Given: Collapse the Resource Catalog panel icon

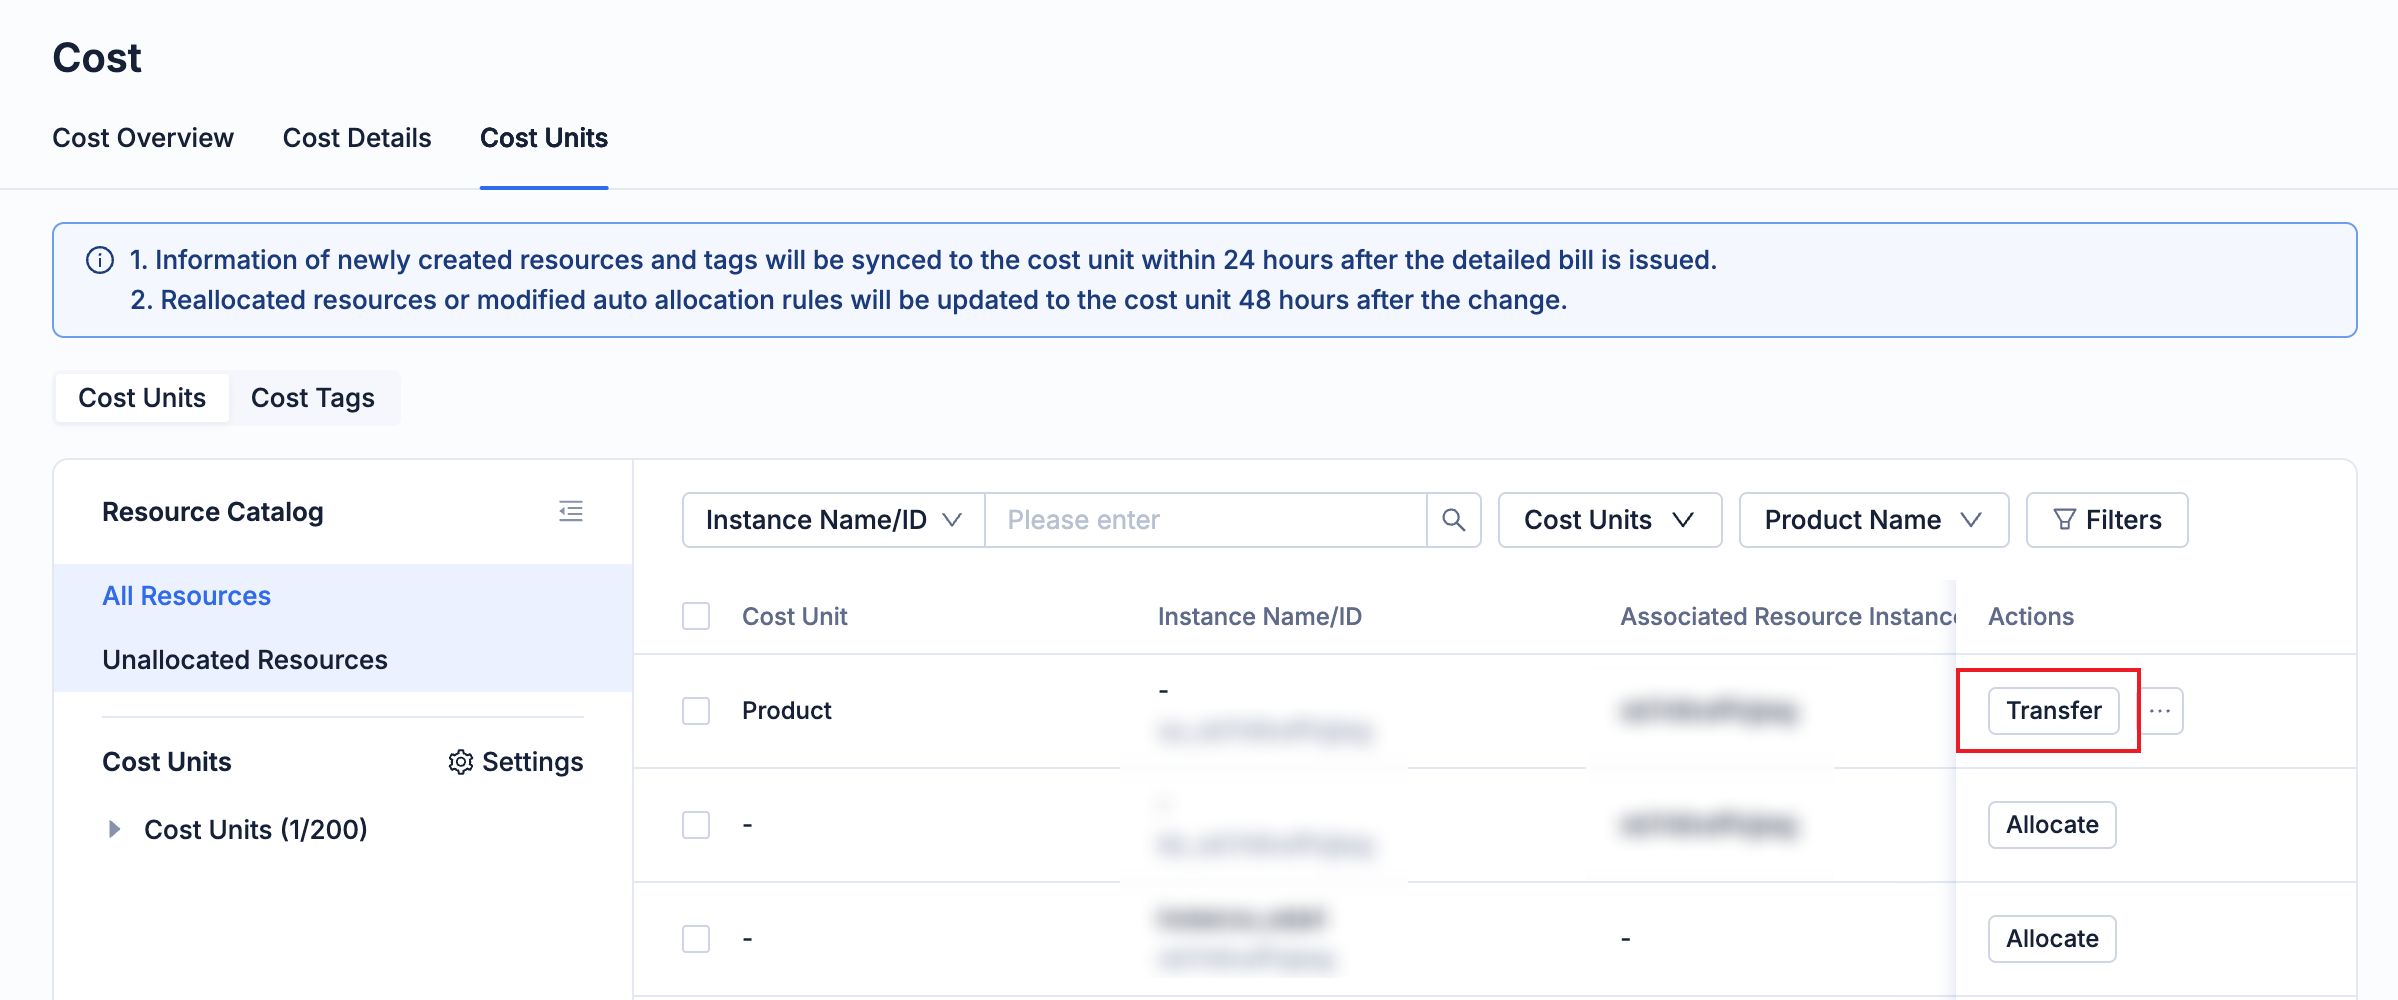Looking at the screenshot, I should click(571, 512).
